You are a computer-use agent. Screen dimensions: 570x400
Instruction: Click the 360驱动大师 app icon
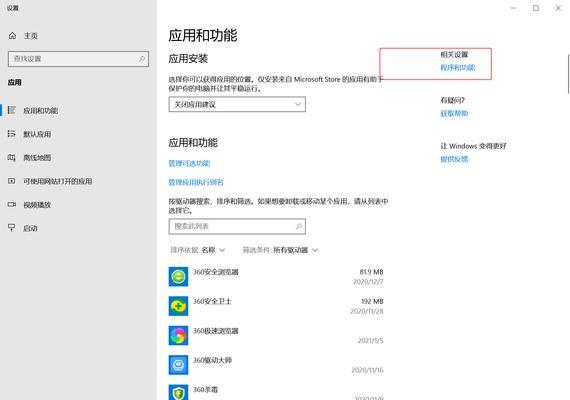coord(178,365)
